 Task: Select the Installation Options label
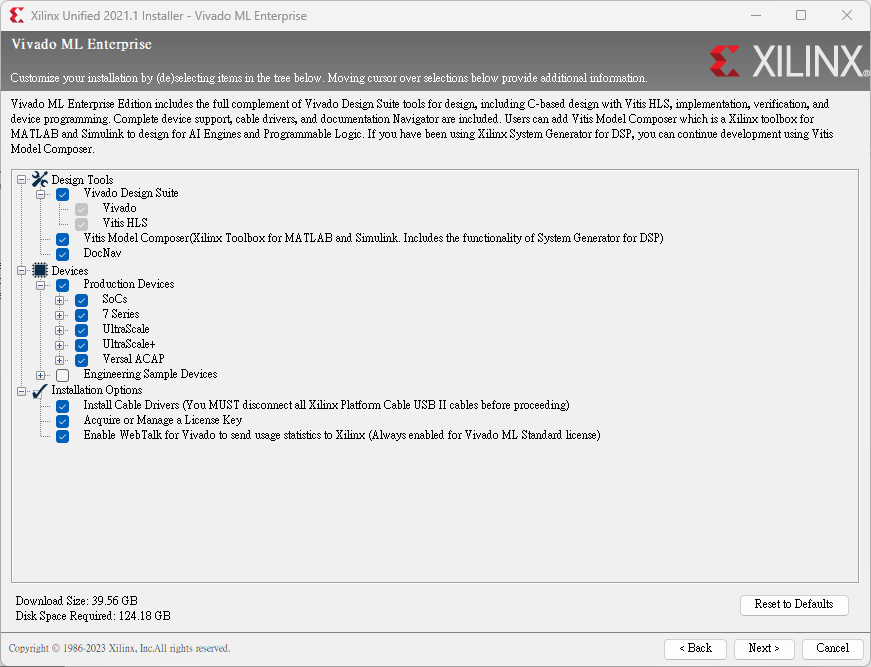coord(97,390)
